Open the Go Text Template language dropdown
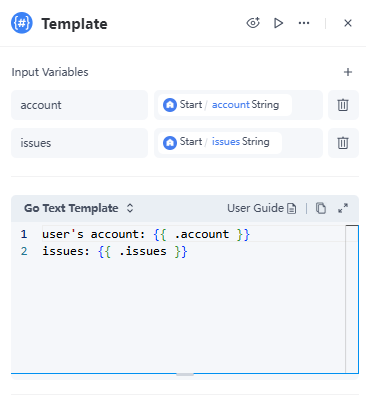The image size is (366, 396). (x=79, y=208)
